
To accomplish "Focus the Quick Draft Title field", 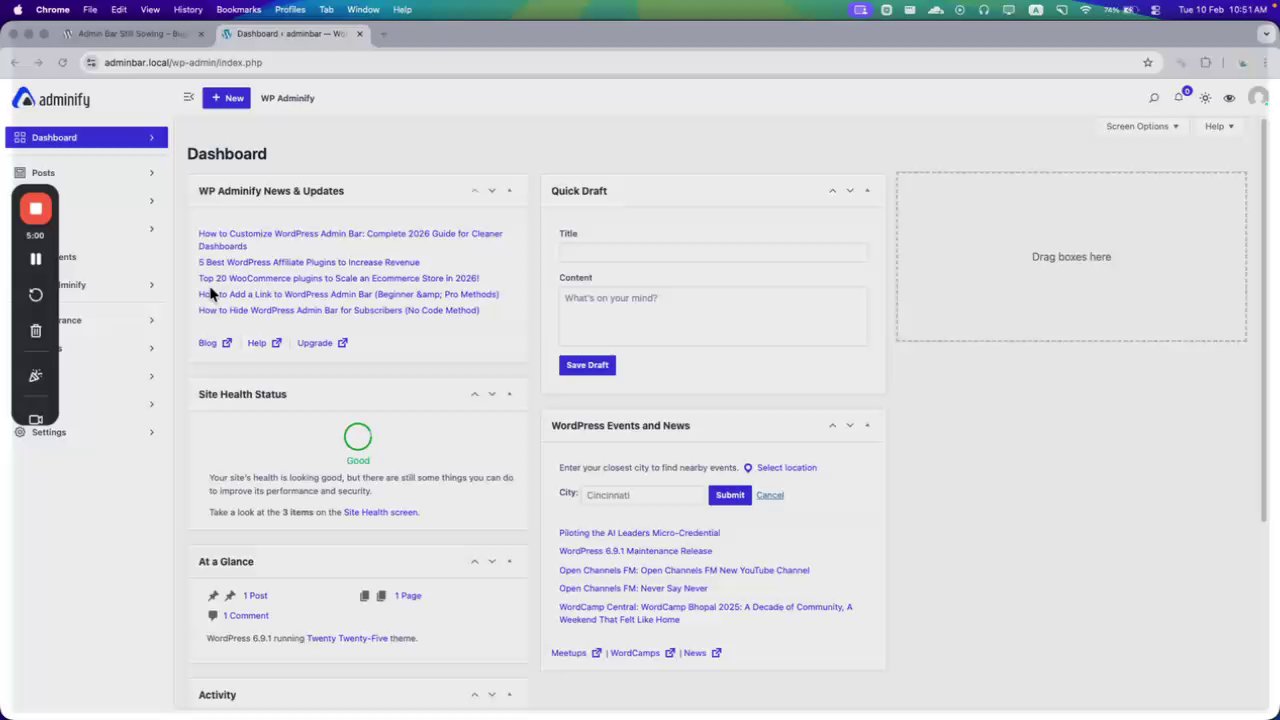I will coord(713,252).
